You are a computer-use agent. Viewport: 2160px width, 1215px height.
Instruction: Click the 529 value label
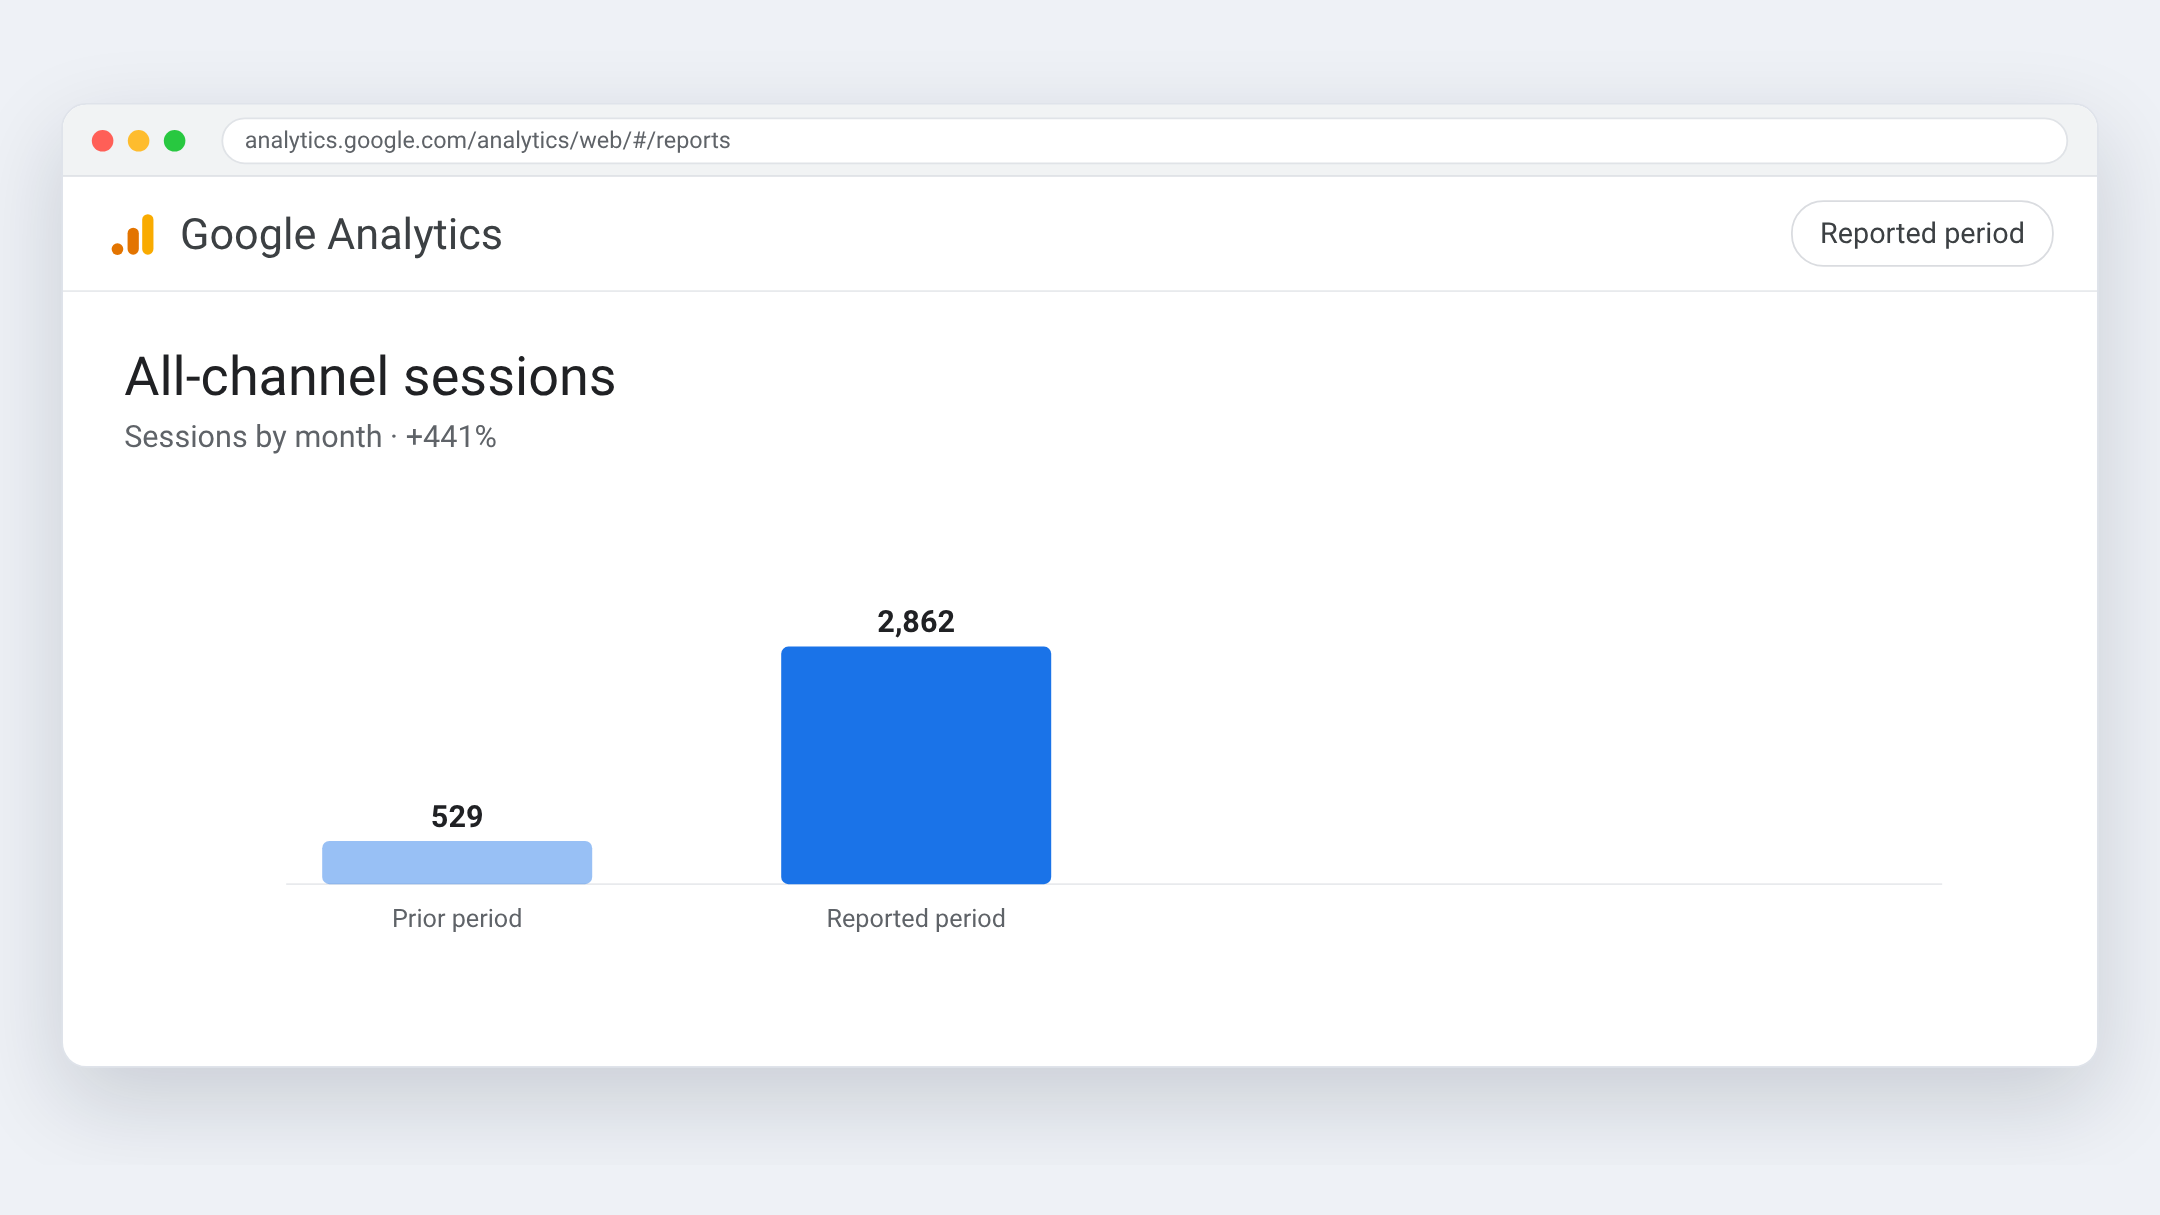coord(457,817)
